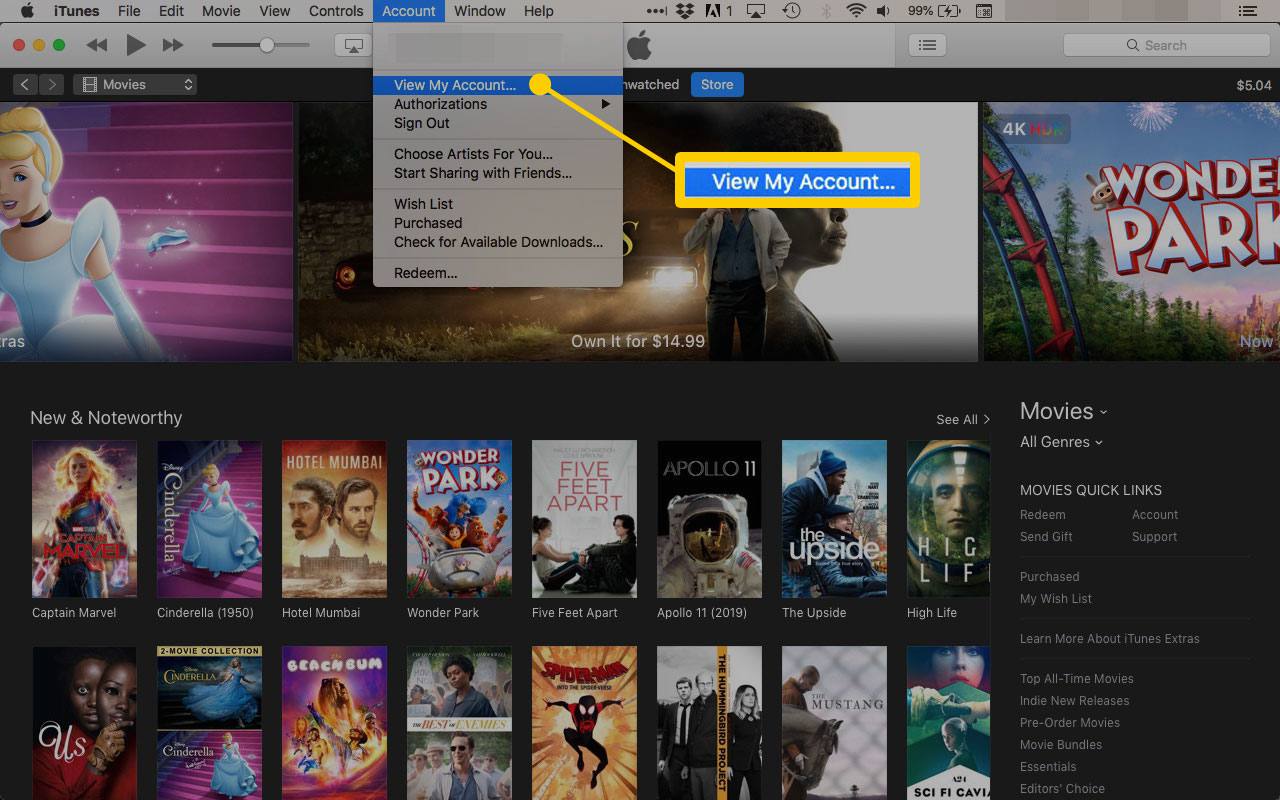
Task: Click the Support quick link
Action: [1154, 537]
